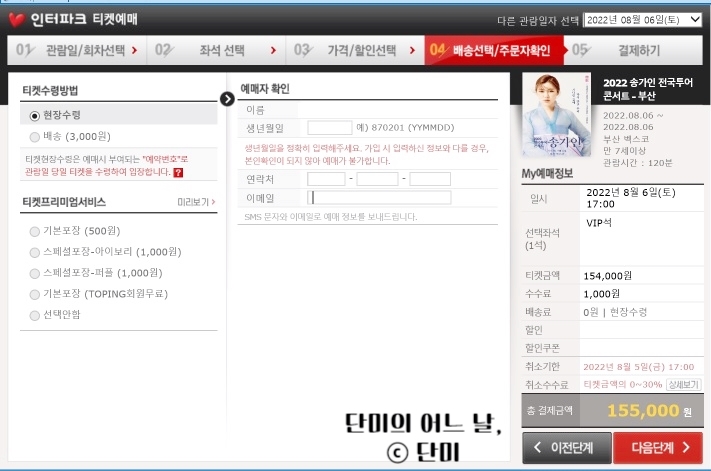
Task: Click the 2022년 8월 6일(토) 17:00 date text
Action: coord(631,198)
